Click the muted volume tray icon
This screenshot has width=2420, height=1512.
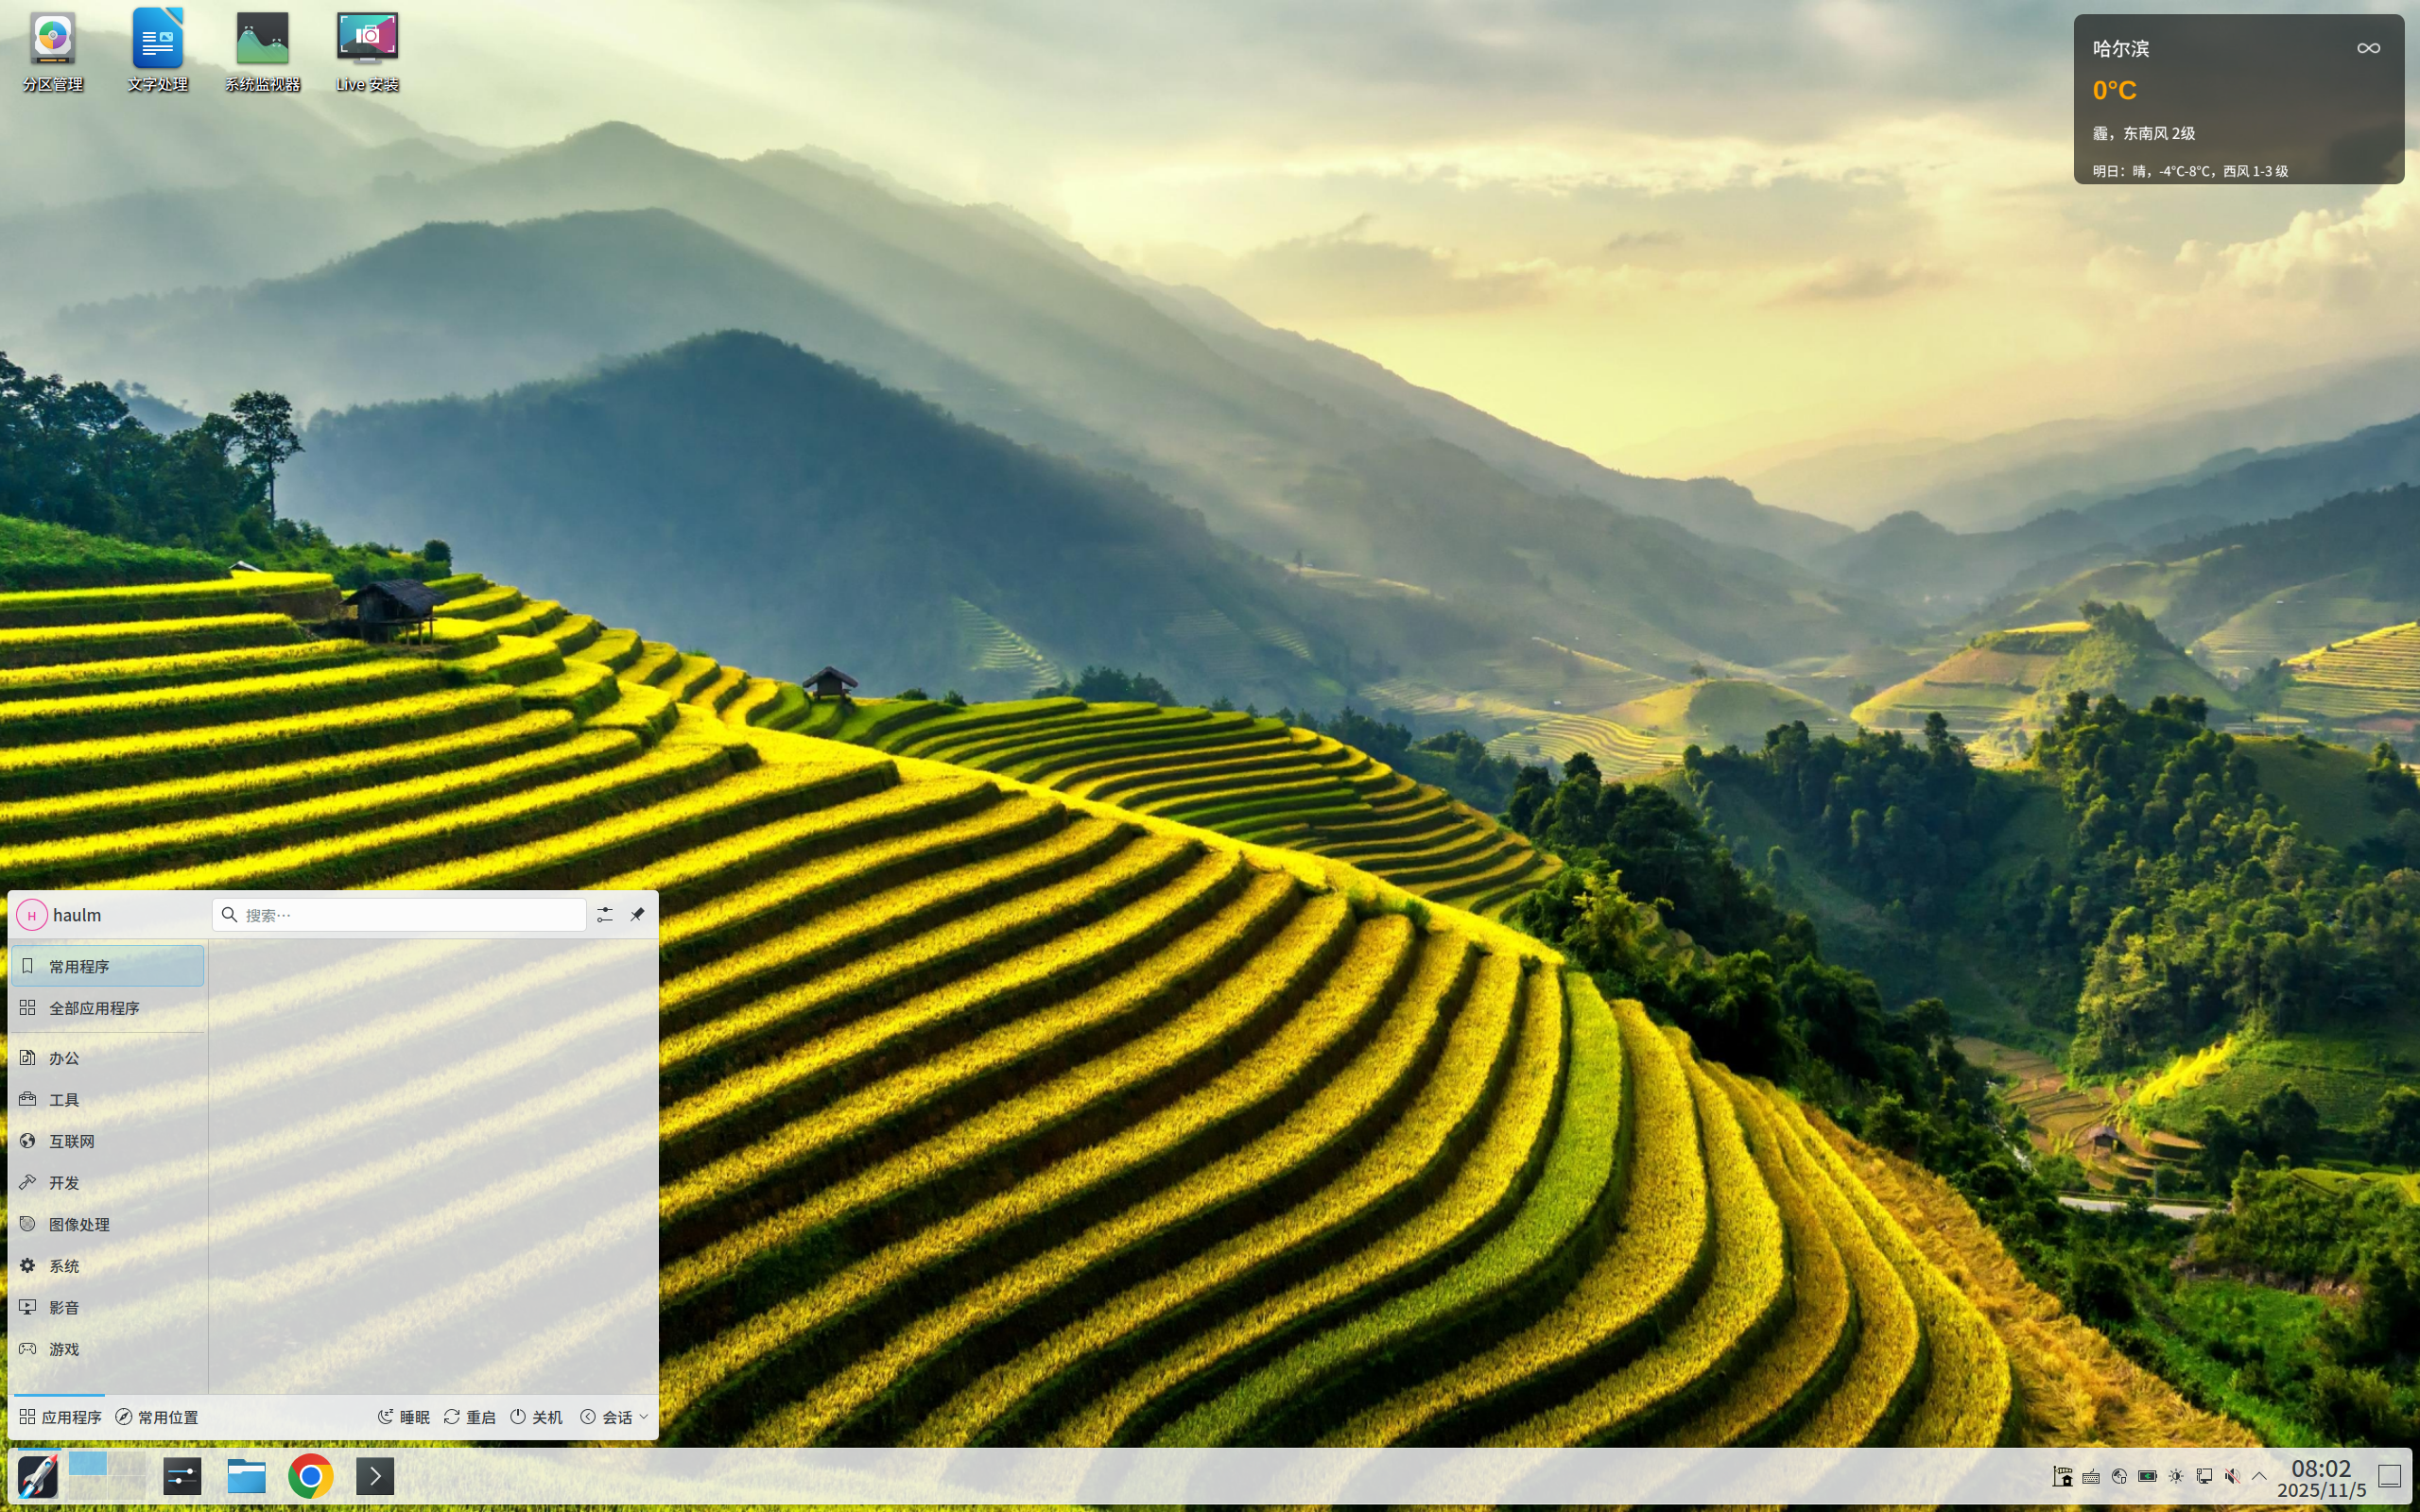tap(2232, 1476)
